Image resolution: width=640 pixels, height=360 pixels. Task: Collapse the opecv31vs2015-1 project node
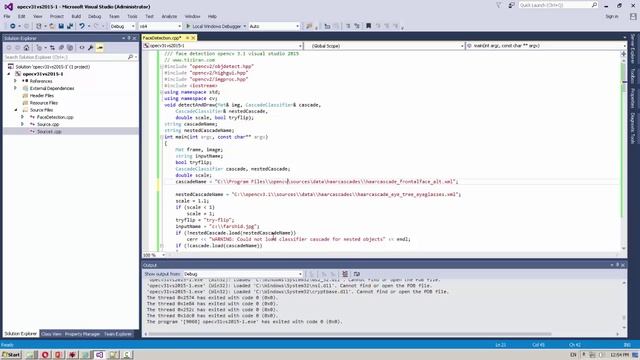click(9, 74)
